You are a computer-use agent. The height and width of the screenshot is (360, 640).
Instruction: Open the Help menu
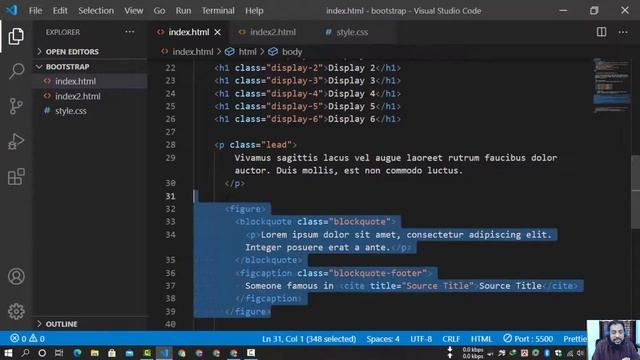coord(254,11)
